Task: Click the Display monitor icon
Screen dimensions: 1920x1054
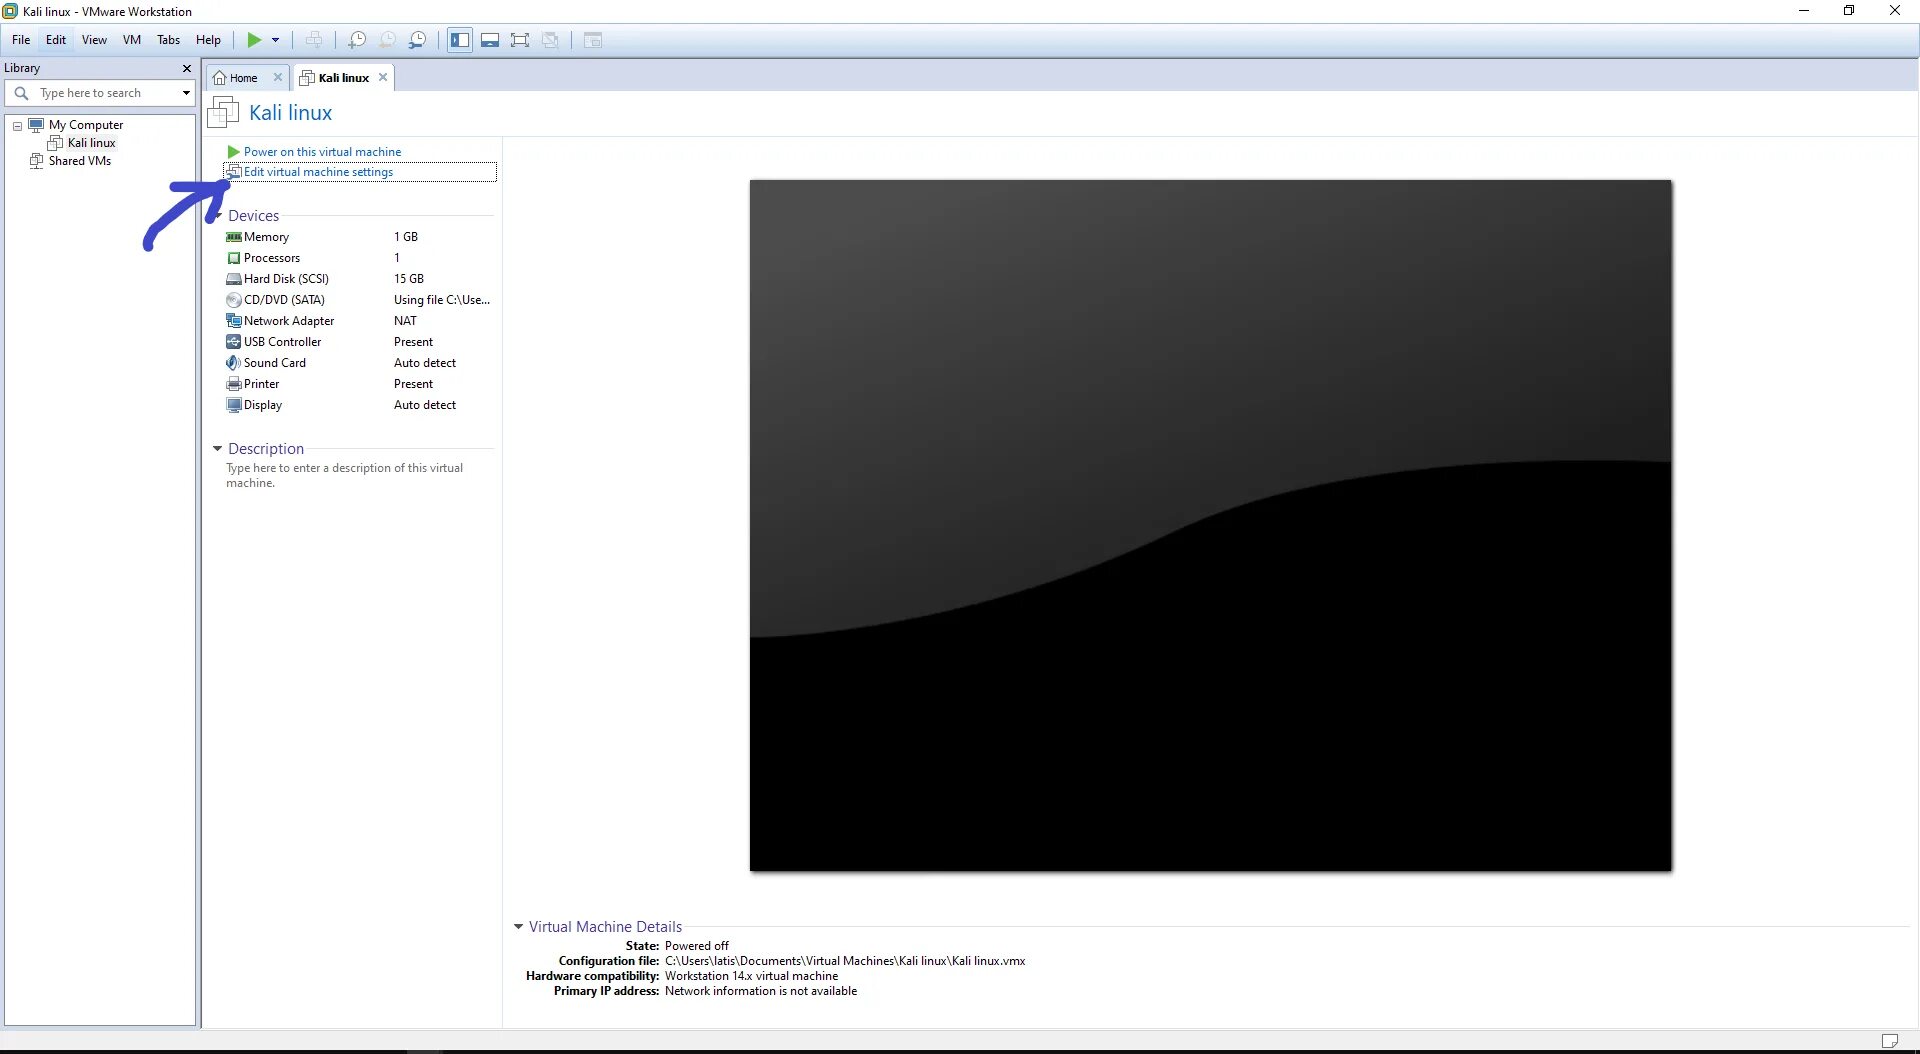Action: coord(234,405)
